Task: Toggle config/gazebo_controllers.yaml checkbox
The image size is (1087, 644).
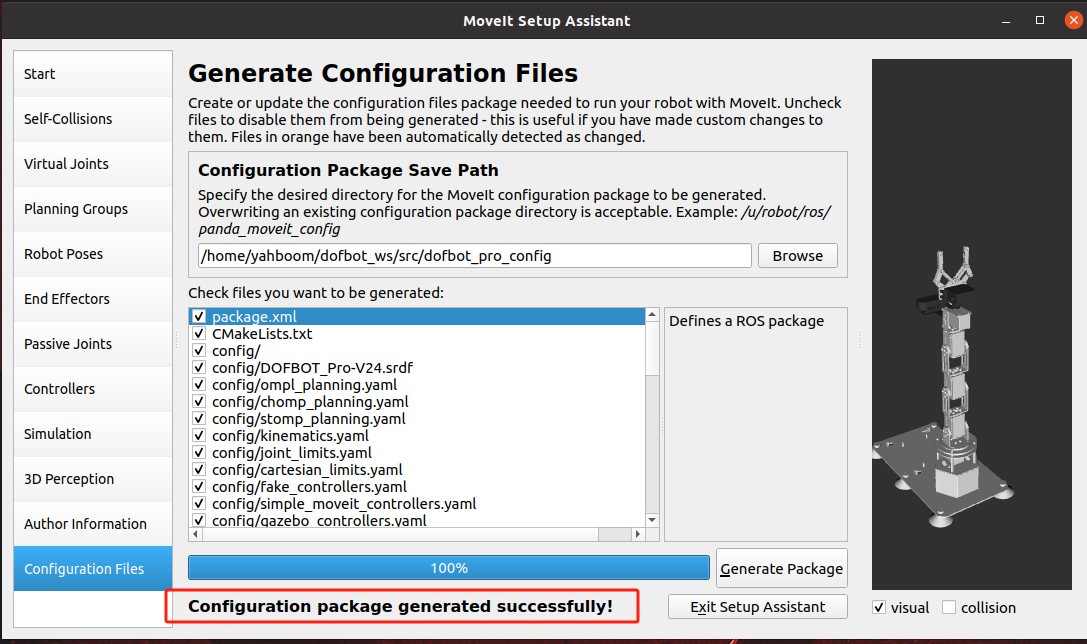Action: point(199,520)
